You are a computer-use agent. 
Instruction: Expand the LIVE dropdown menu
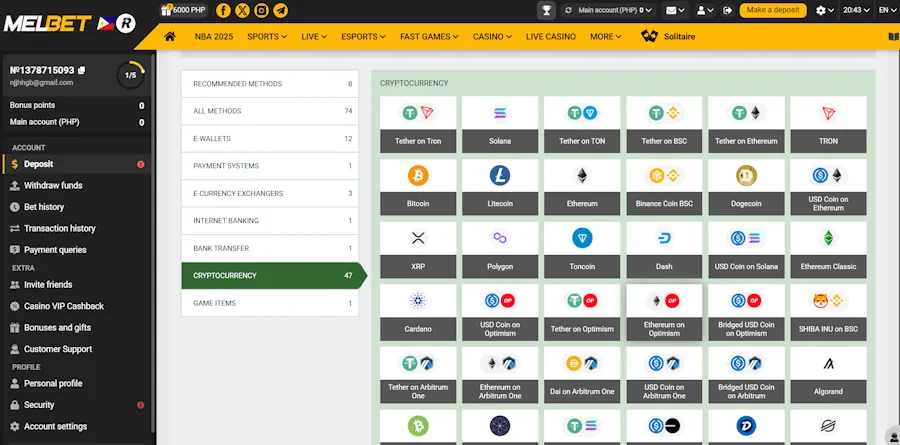pyautogui.click(x=314, y=36)
